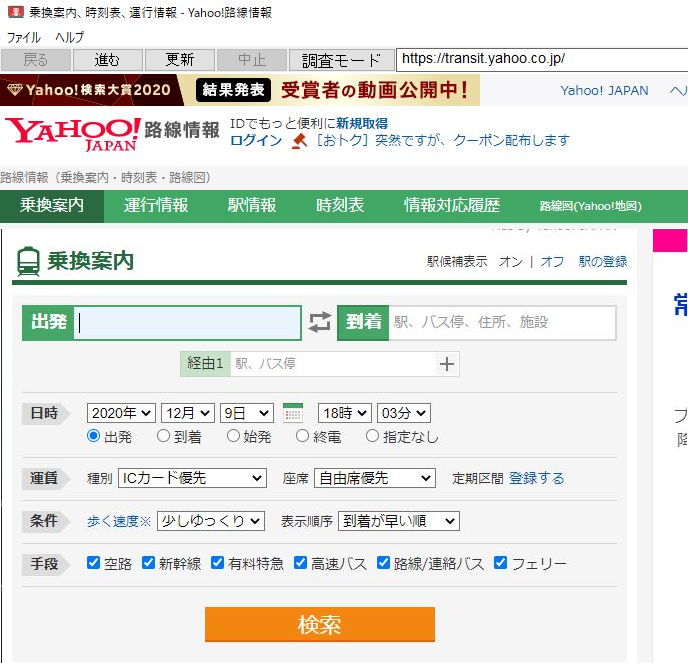Open the ICカード優先 fare type dropdown
Screen dimensions: 688x672
192,478
